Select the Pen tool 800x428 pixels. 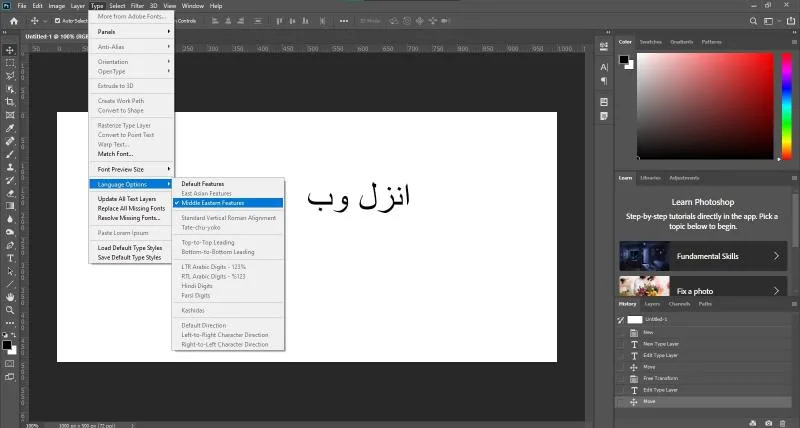pyautogui.click(x=10, y=245)
